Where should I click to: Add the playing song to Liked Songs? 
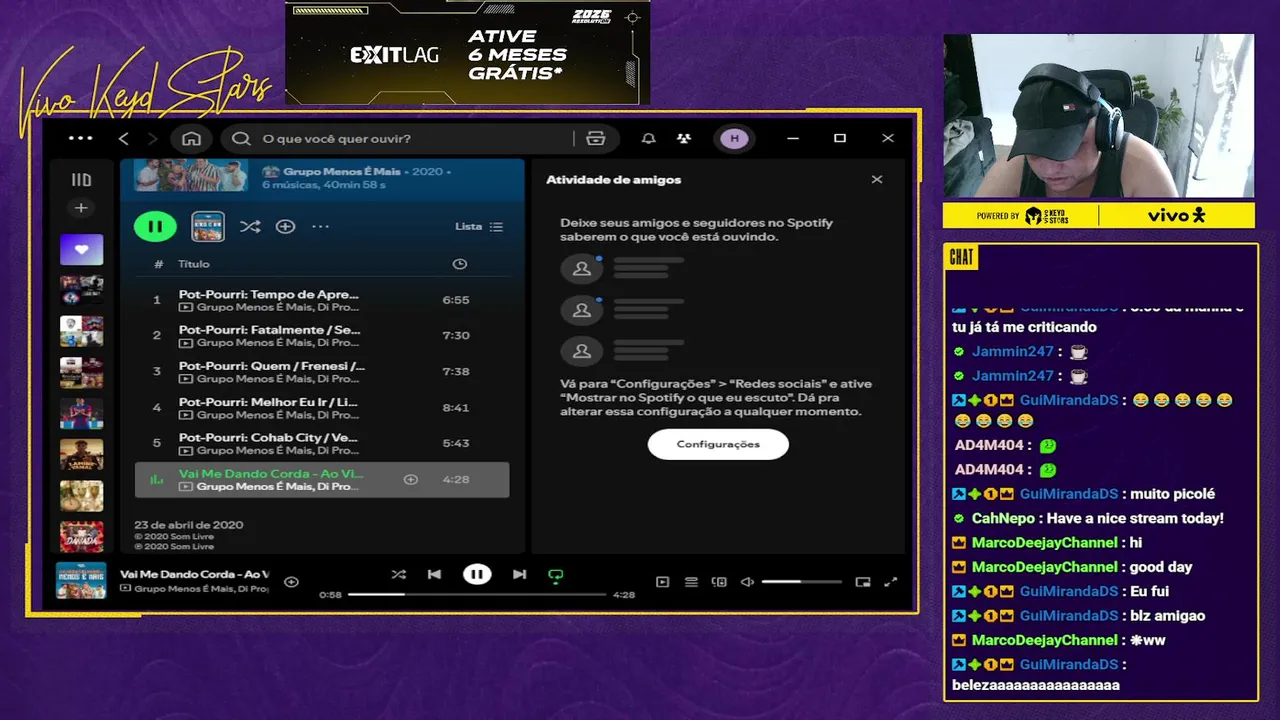[x=291, y=581]
